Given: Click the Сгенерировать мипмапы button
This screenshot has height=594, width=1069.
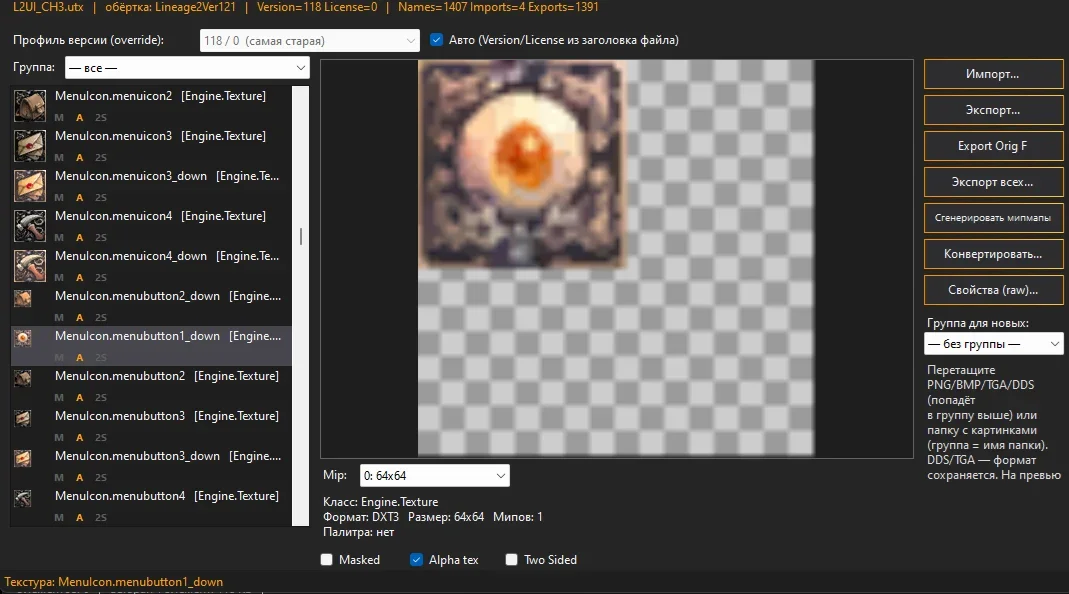Looking at the screenshot, I should [x=993, y=218].
